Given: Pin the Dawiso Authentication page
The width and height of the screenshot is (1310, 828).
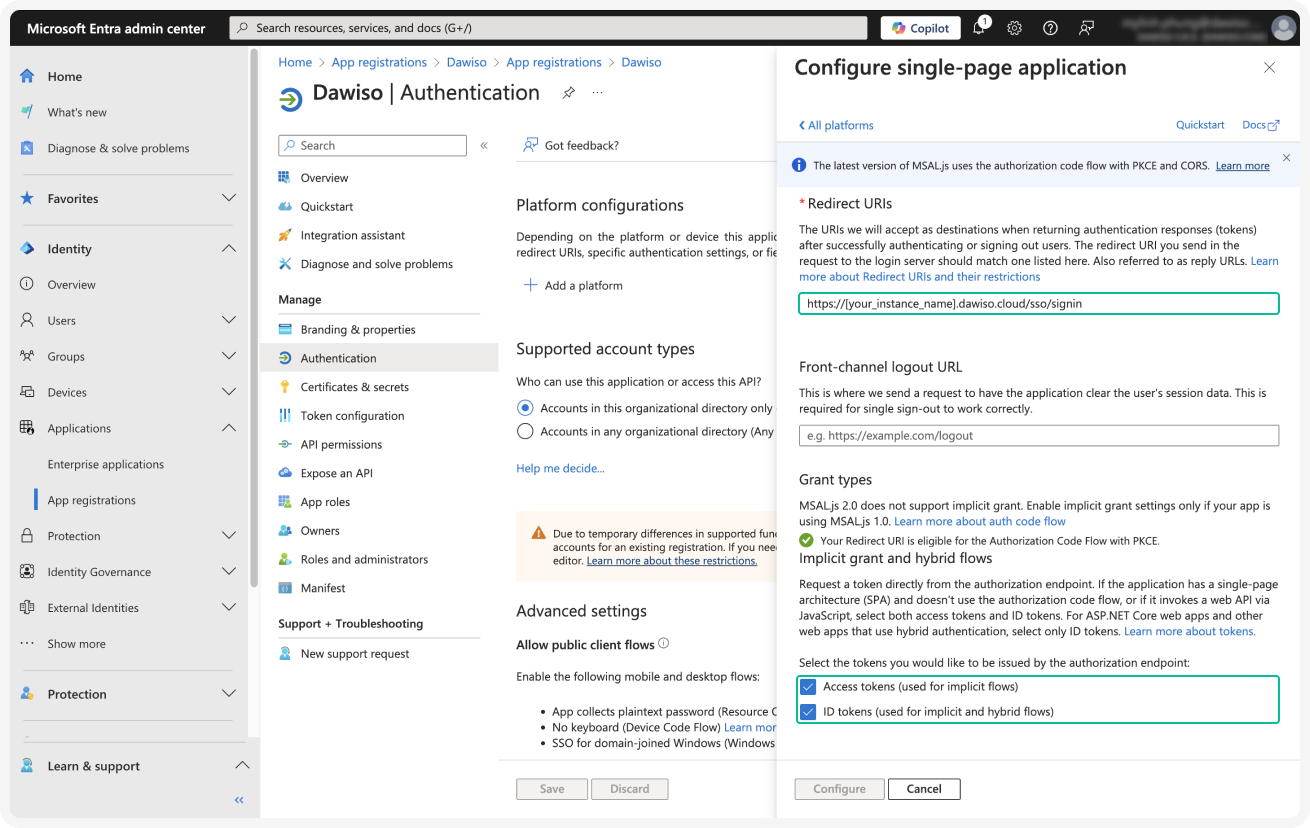Looking at the screenshot, I should click(x=568, y=93).
